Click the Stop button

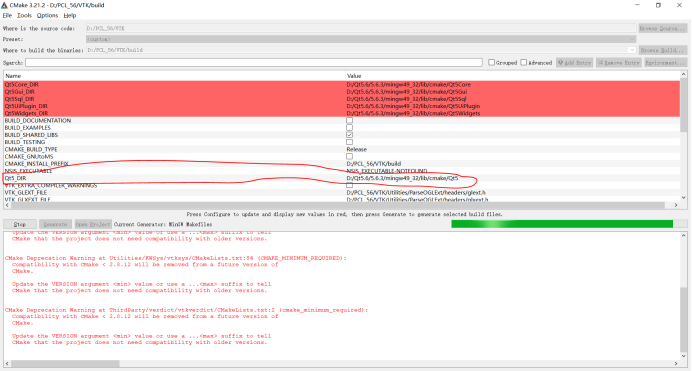20,224
